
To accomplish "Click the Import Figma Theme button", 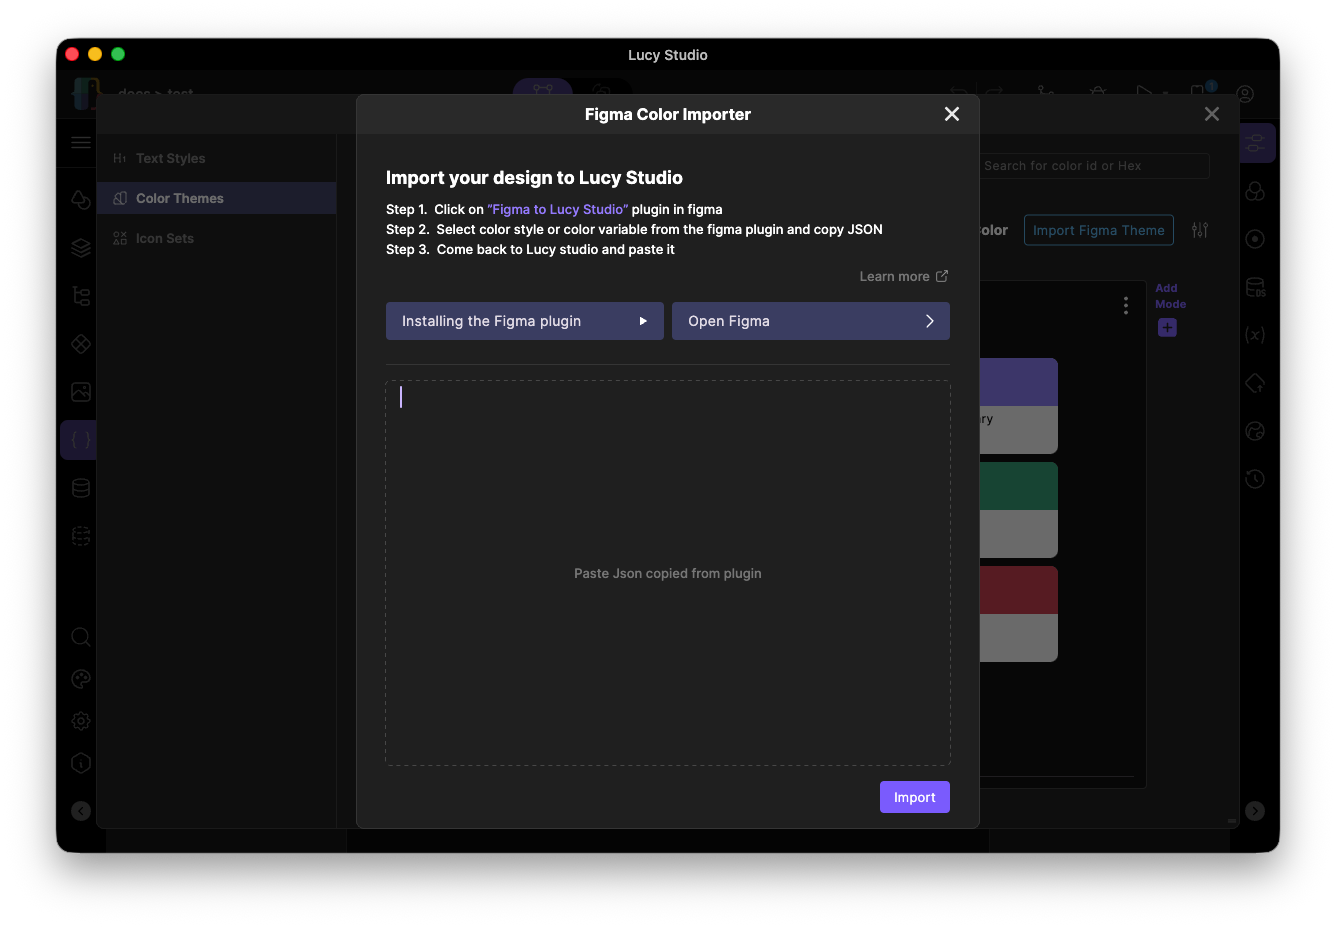I will tap(1099, 230).
